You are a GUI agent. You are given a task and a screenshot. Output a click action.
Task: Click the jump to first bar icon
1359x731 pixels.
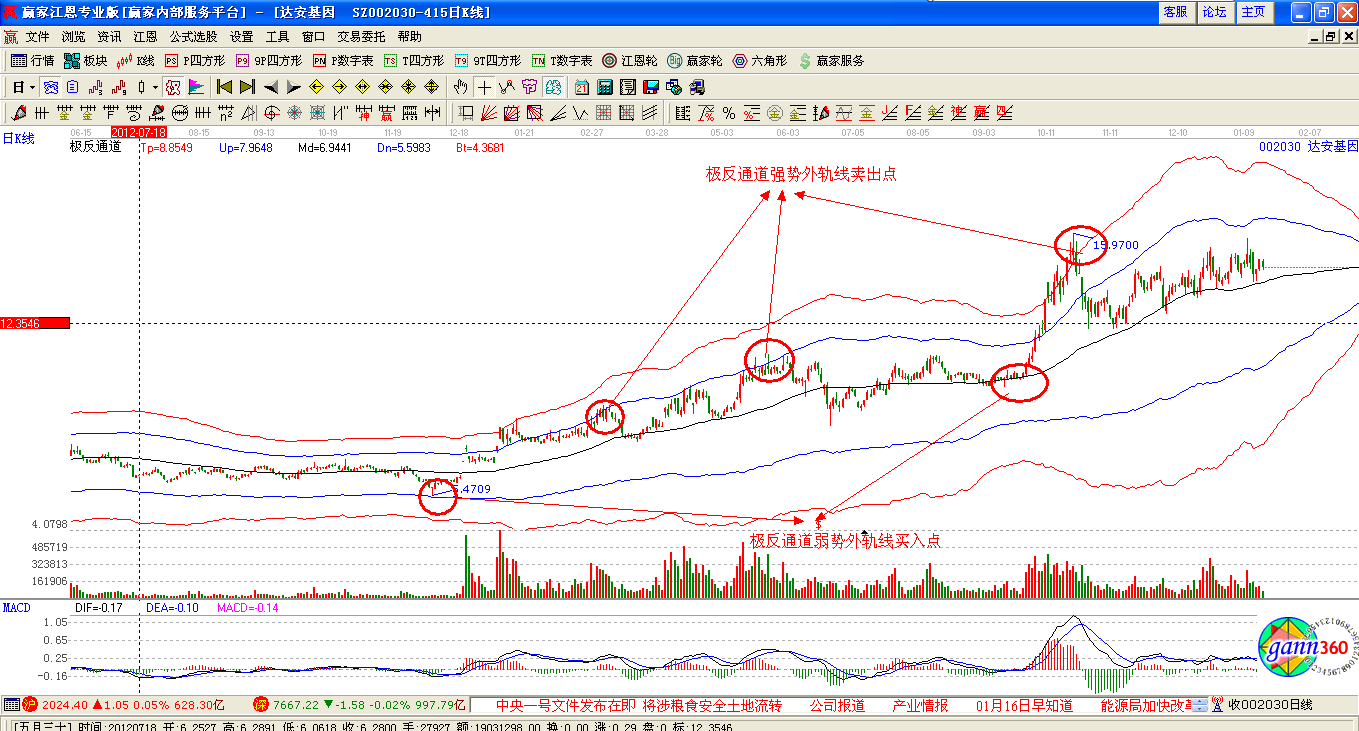click(224, 87)
